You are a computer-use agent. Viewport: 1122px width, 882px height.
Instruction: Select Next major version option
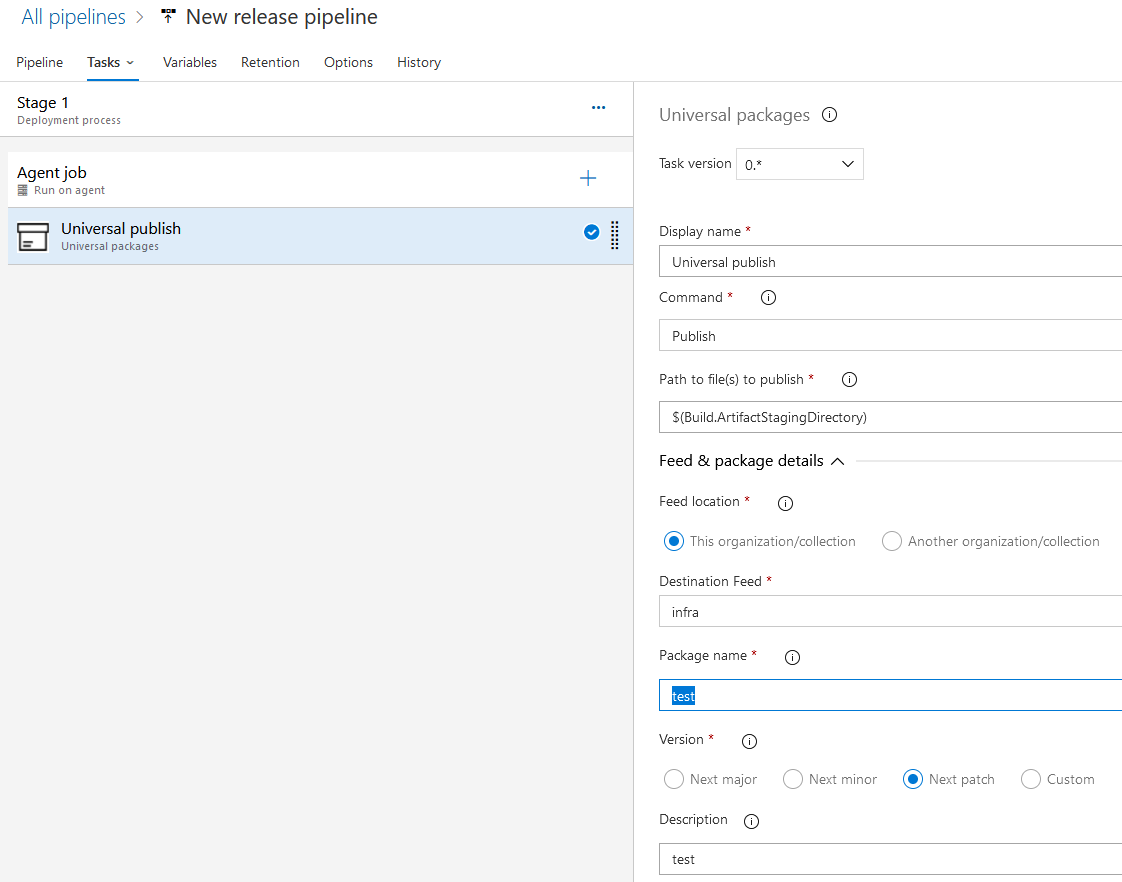(x=673, y=778)
